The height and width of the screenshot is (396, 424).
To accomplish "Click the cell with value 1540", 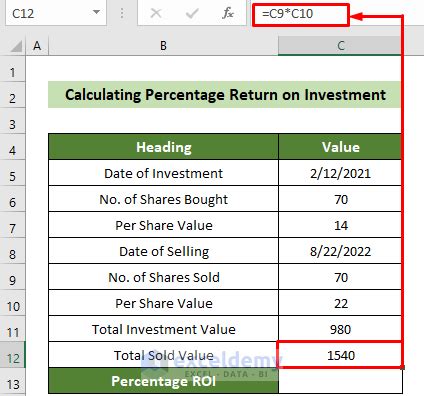I will pyautogui.click(x=340, y=355).
